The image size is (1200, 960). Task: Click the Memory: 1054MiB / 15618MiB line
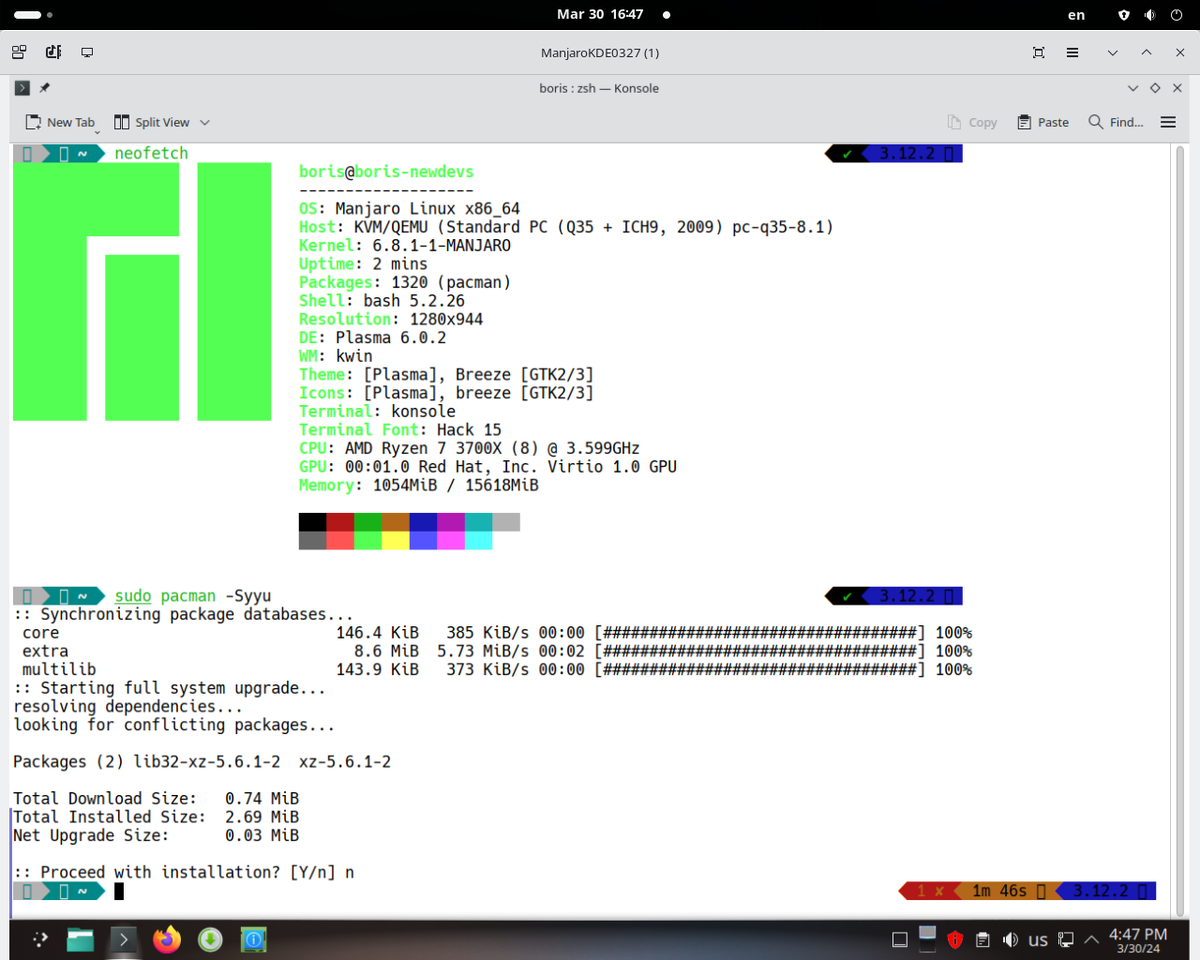tap(419, 485)
